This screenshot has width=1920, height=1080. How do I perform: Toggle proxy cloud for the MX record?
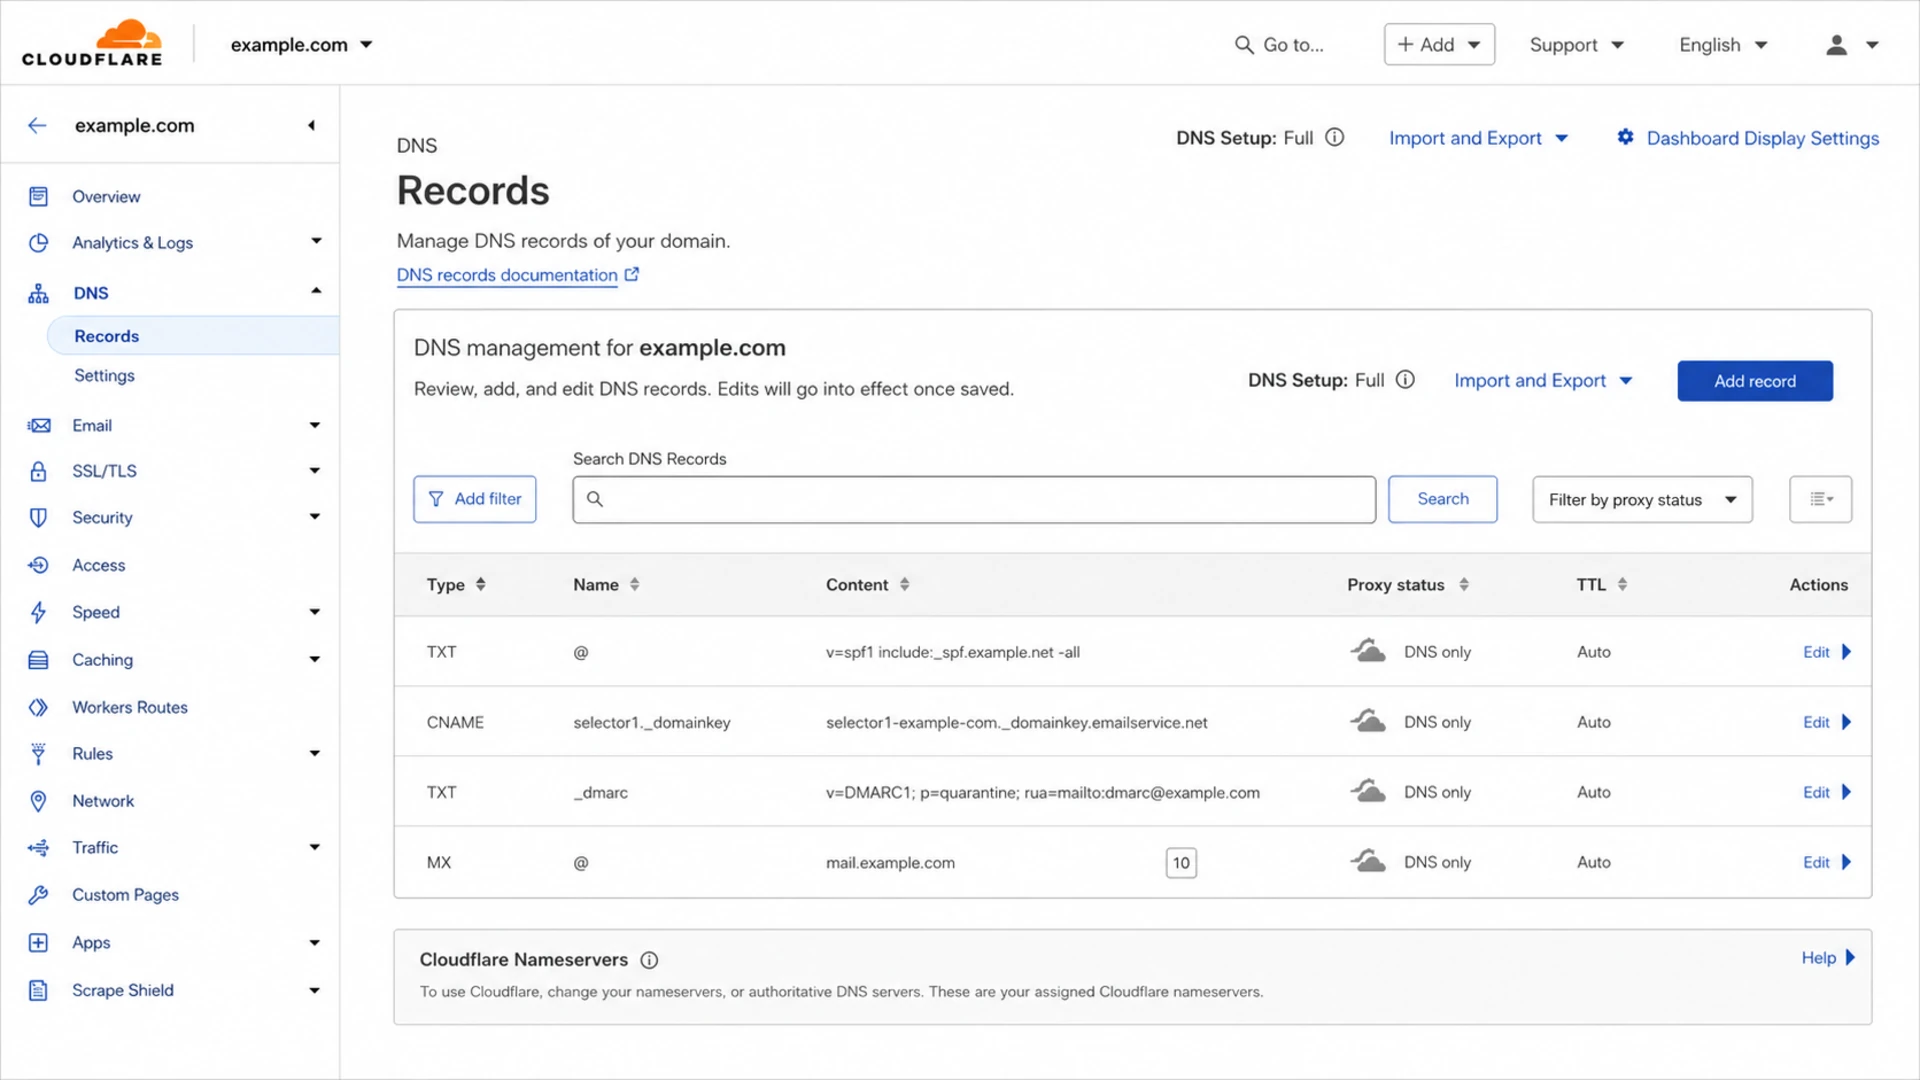click(x=1368, y=861)
